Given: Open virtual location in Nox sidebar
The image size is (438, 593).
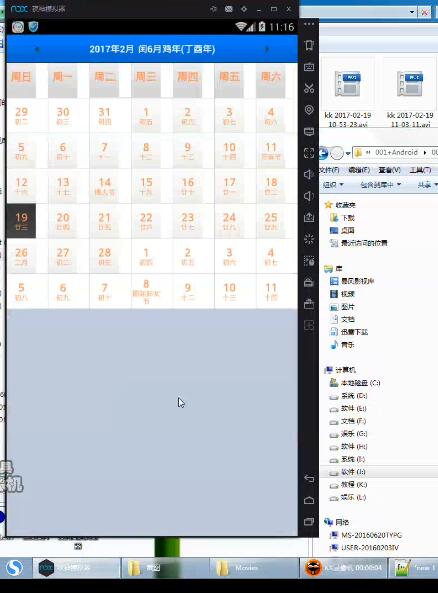Looking at the screenshot, I should coord(309,110).
